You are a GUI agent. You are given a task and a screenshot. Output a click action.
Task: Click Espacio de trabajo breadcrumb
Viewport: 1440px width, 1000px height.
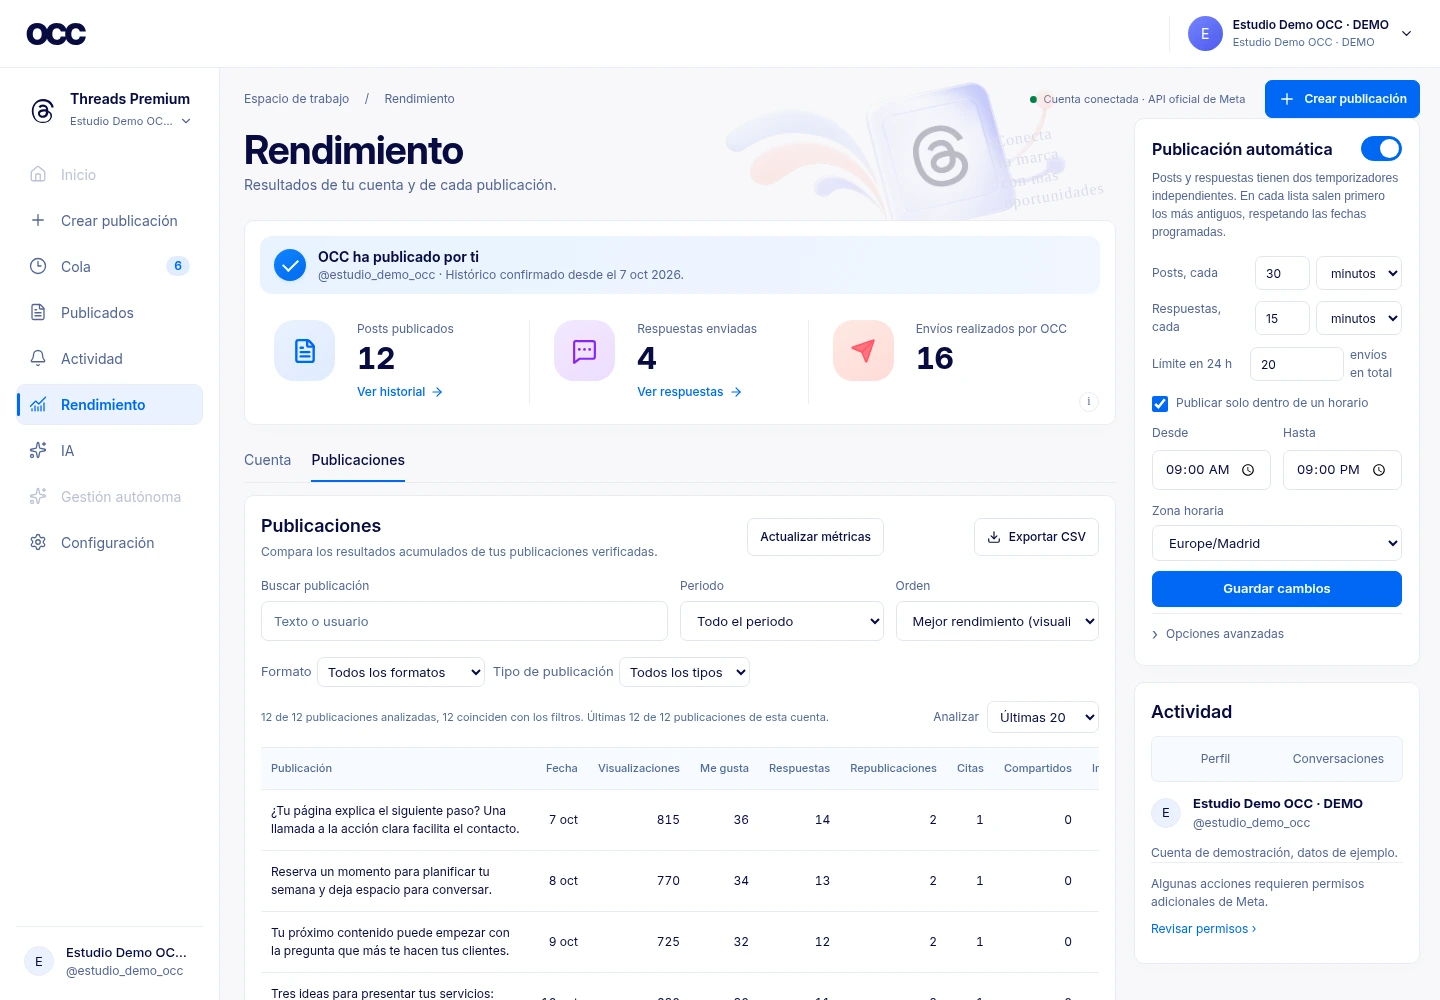click(296, 99)
